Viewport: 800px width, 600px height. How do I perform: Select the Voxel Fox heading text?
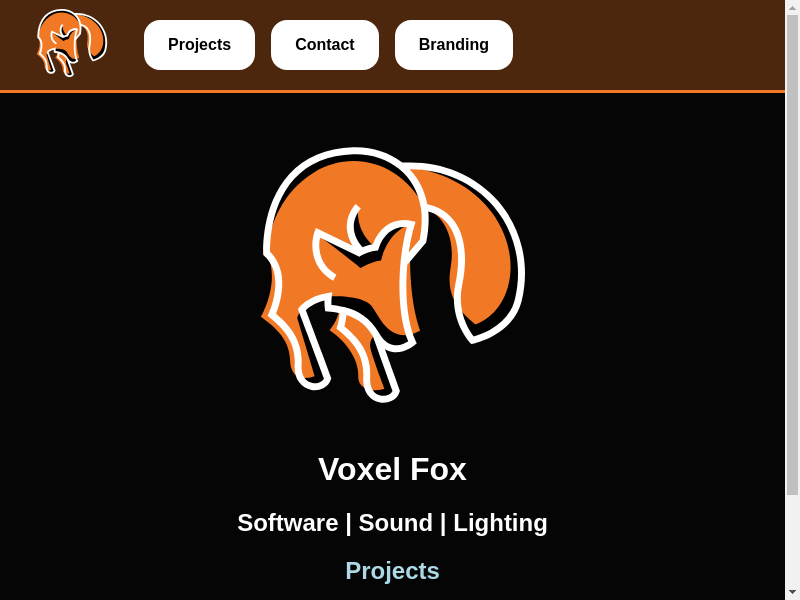pyautogui.click(x=392, y=469)
